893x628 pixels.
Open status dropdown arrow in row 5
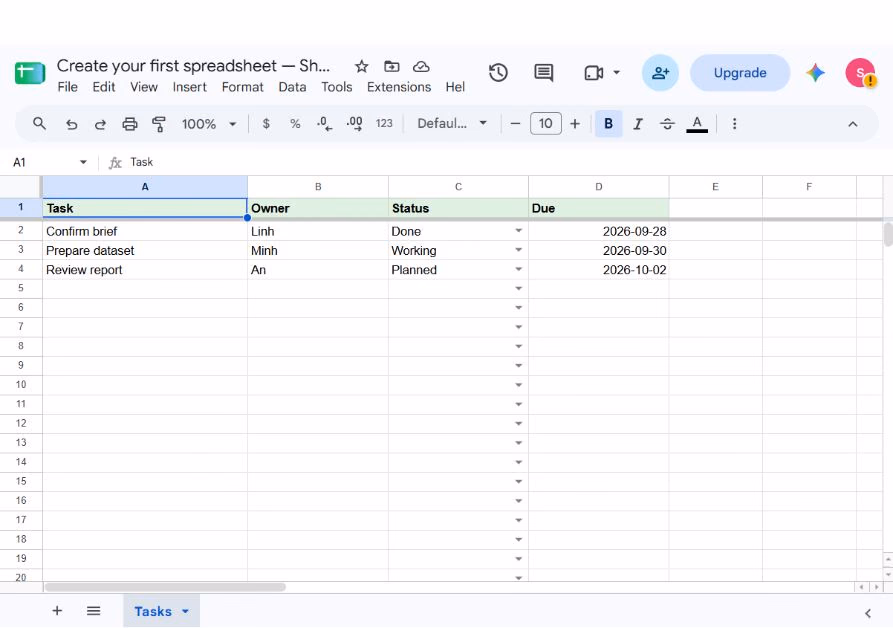(518, 289)
